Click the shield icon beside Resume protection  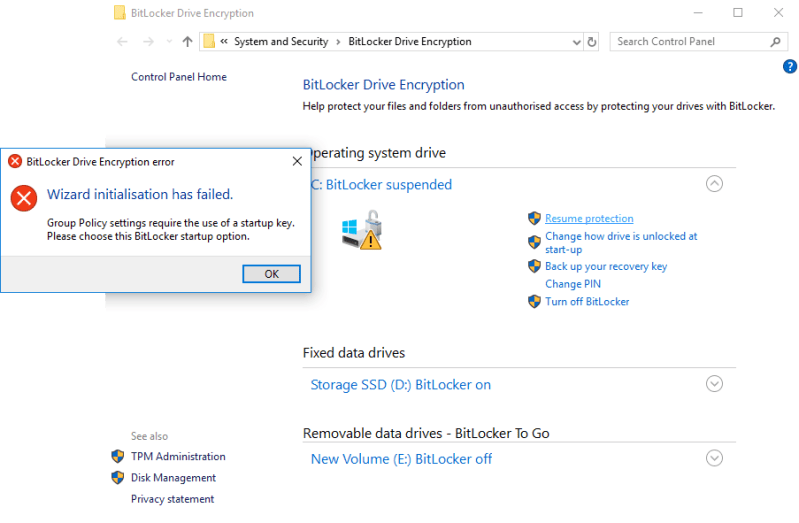point(534,218)
